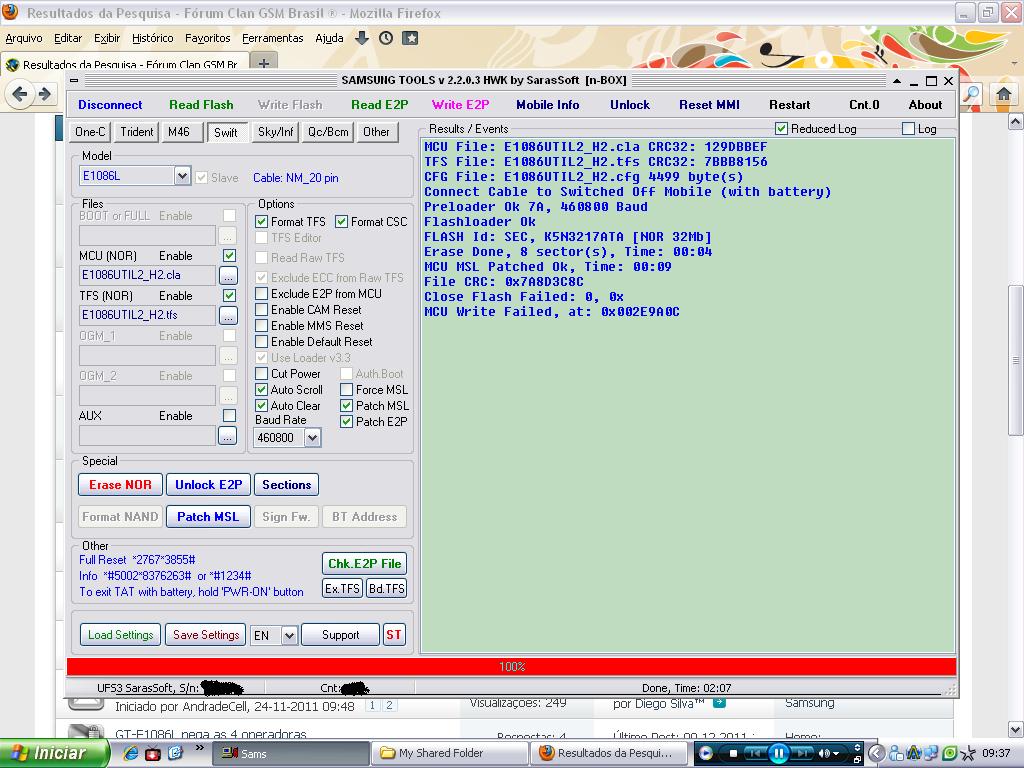Screen dimensions: 1024x768
Task: Roll up the Samsung Tools window with the up-arrow icon
Action: [897, 81]
